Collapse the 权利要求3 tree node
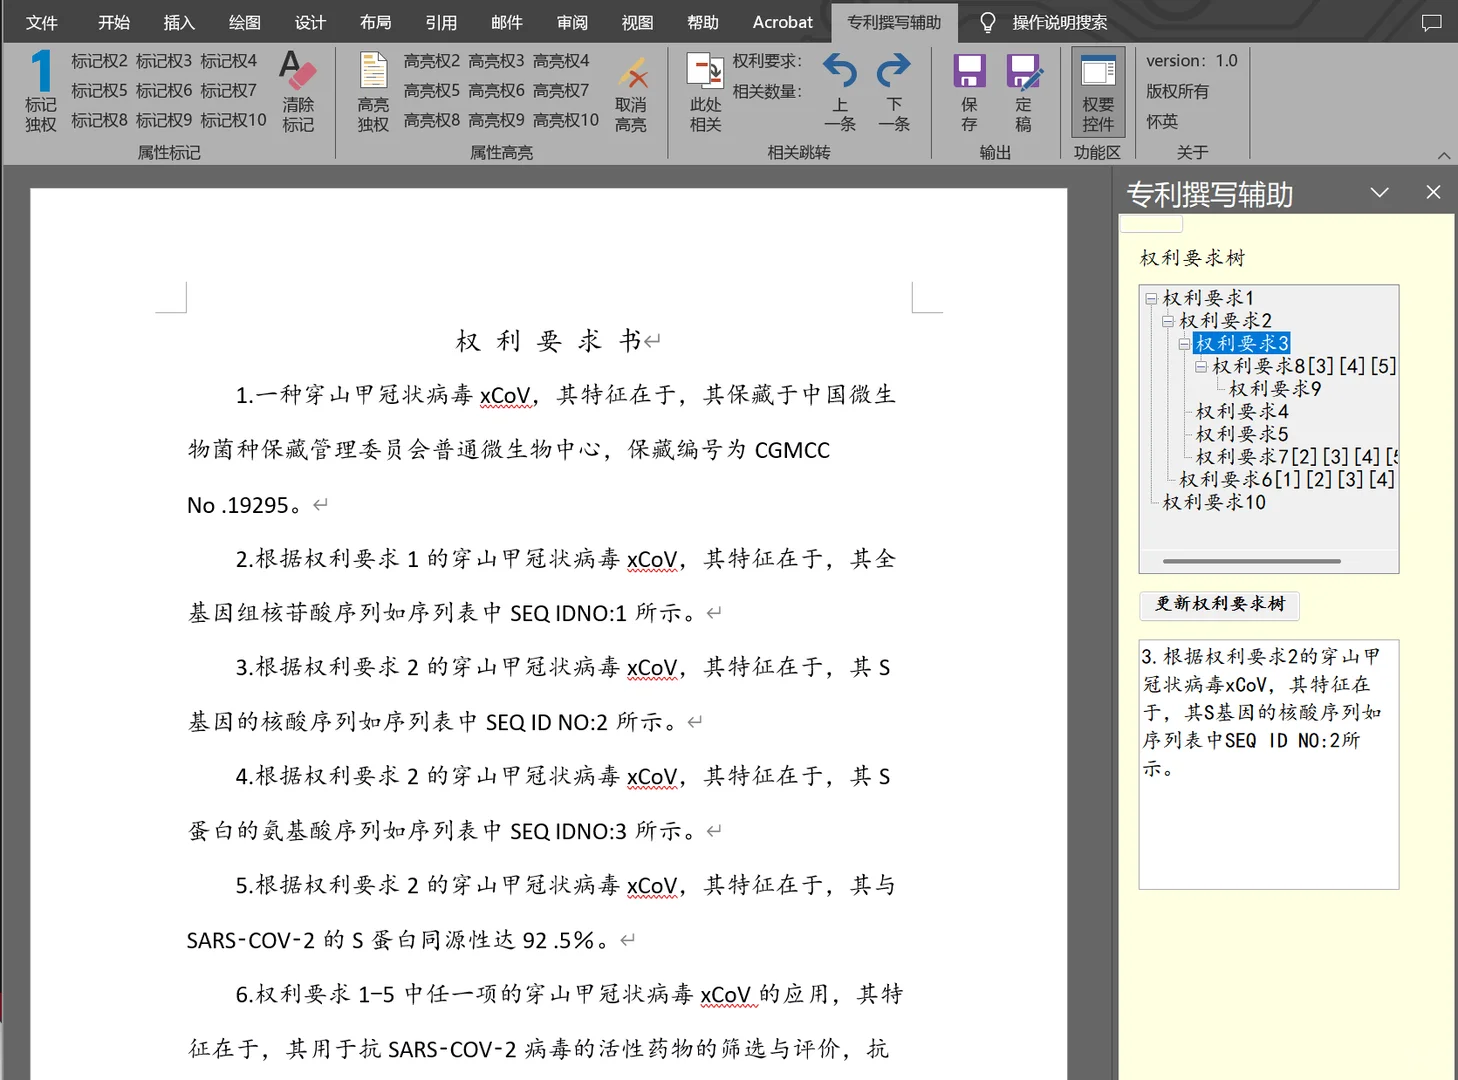Screen dimensions: 1458x1080 [1184, 344]
